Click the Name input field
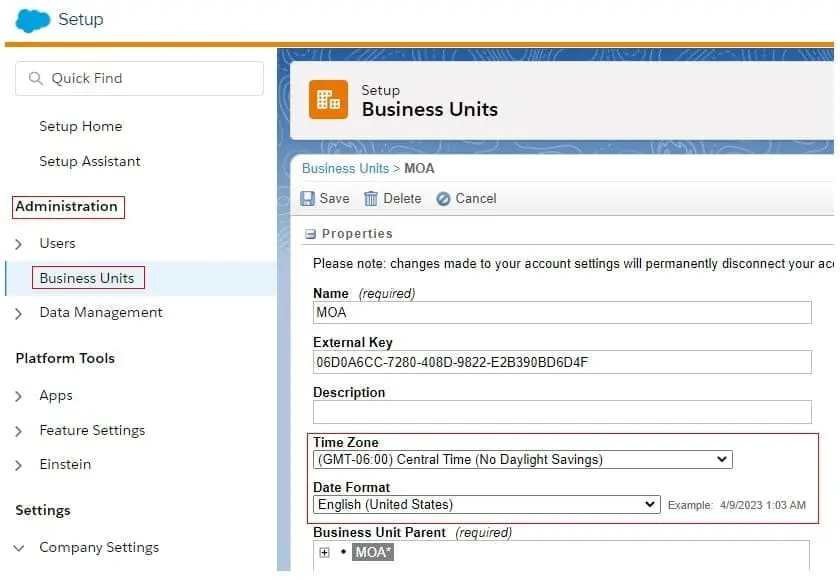This screenshot has width=840, height=580. point(561,313)
